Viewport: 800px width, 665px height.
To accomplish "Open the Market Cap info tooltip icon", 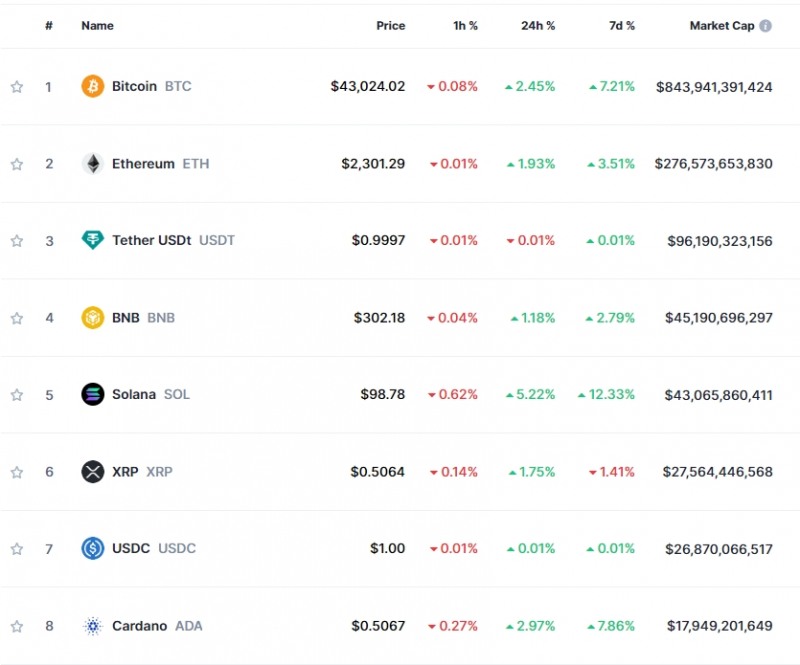I will (x=766, y=26).
